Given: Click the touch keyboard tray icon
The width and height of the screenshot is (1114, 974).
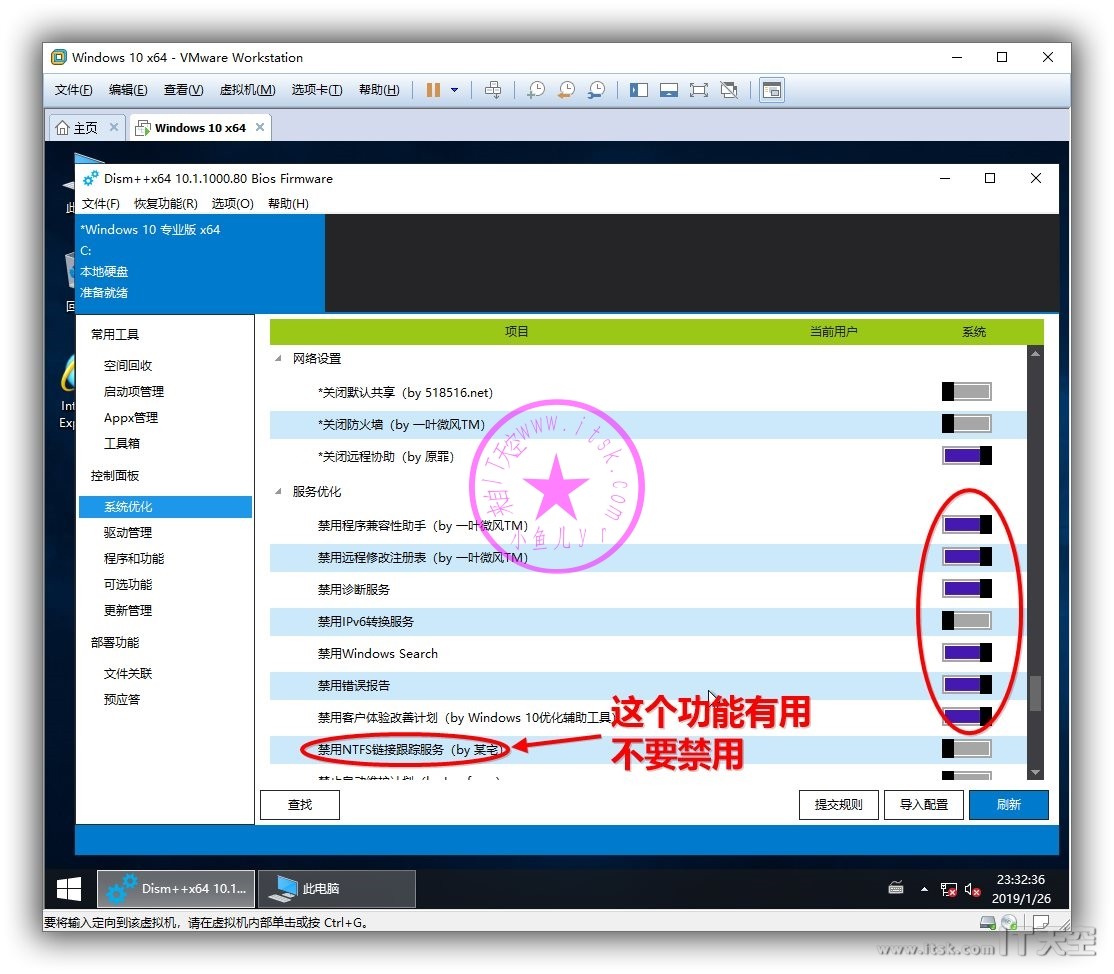Looking at the screenshot, I should point(896,887).
